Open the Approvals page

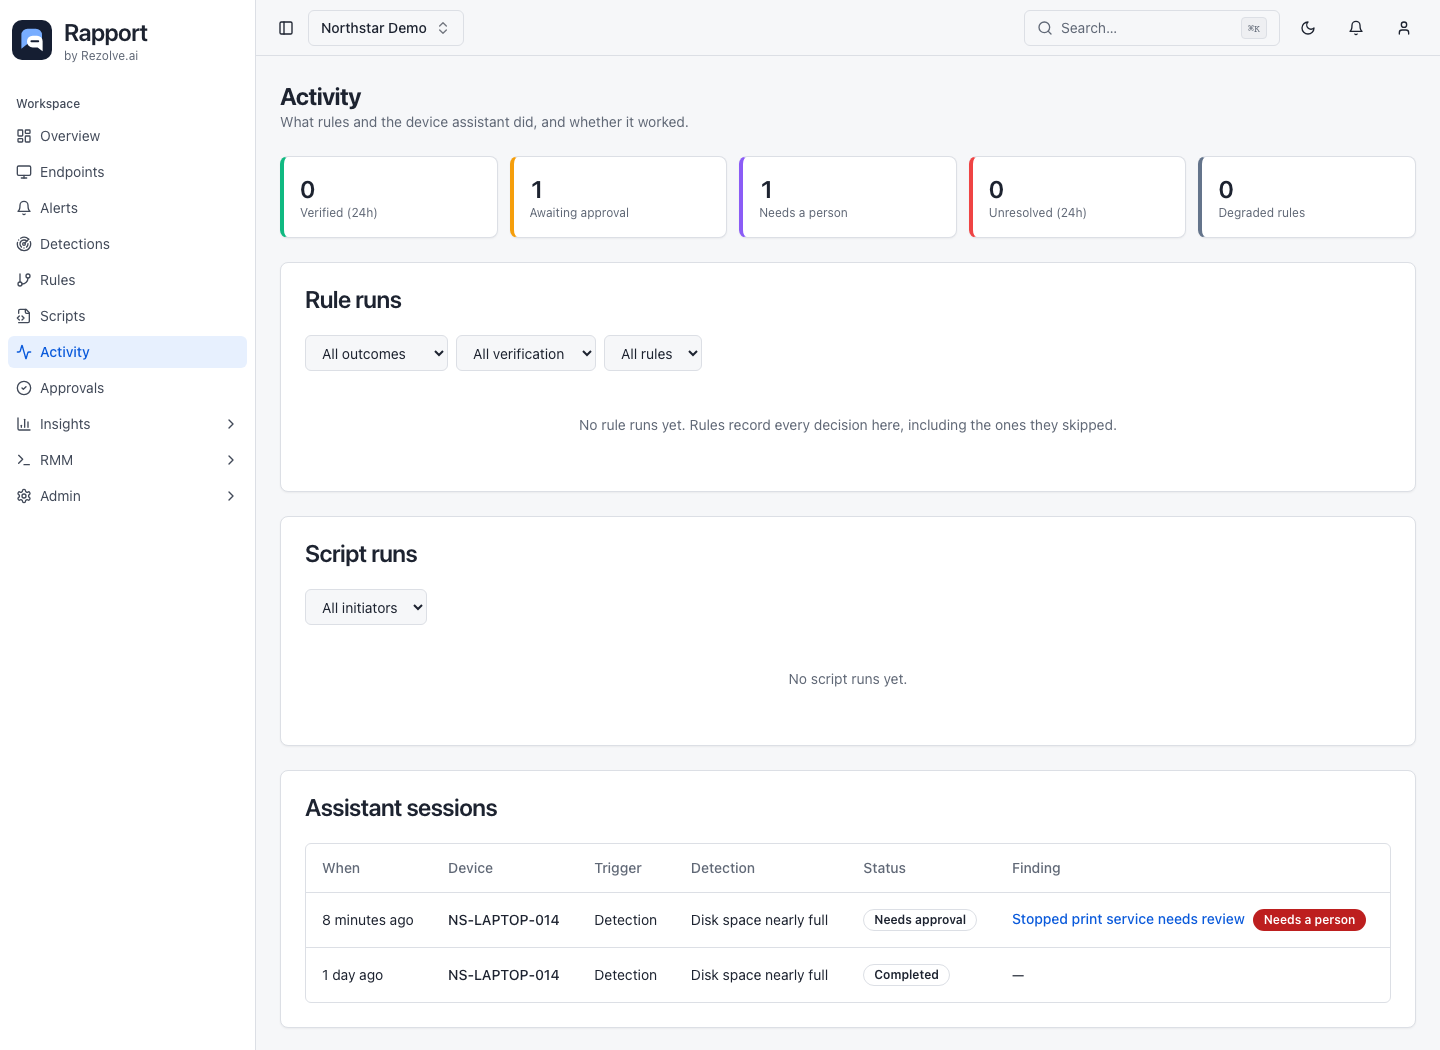coord(127,388)
